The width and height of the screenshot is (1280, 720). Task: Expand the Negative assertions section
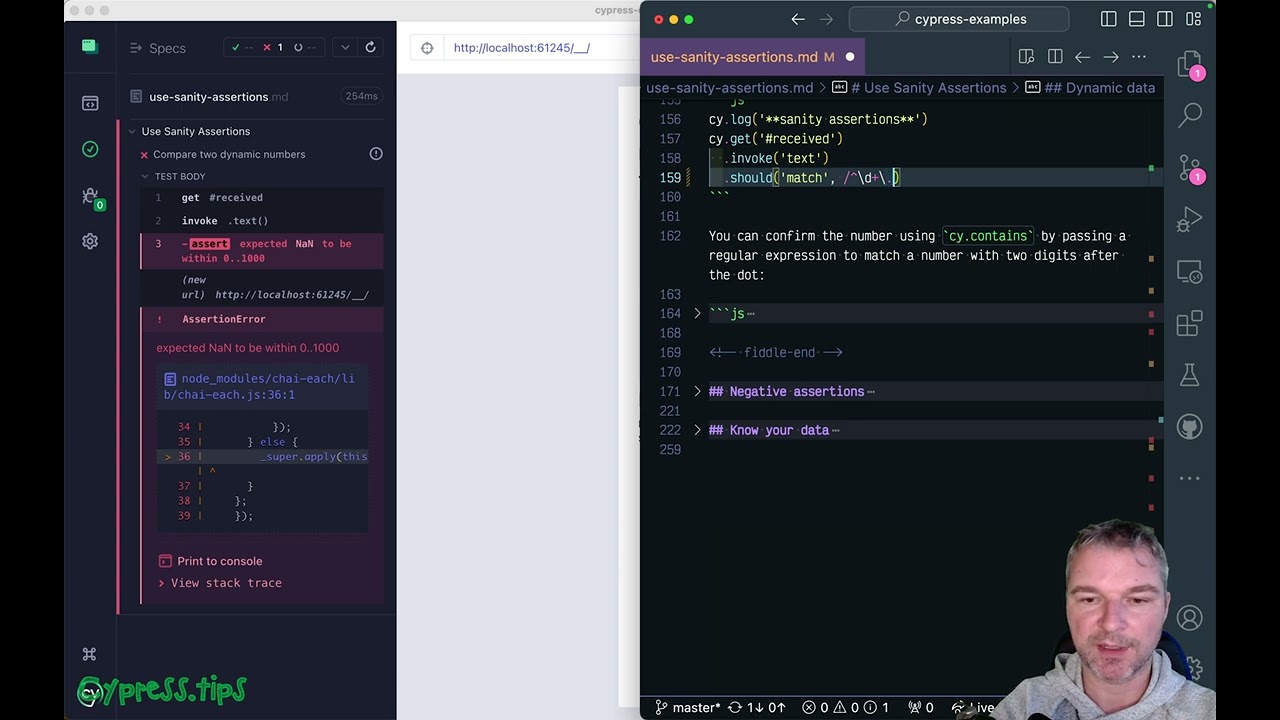pos(697,392)
